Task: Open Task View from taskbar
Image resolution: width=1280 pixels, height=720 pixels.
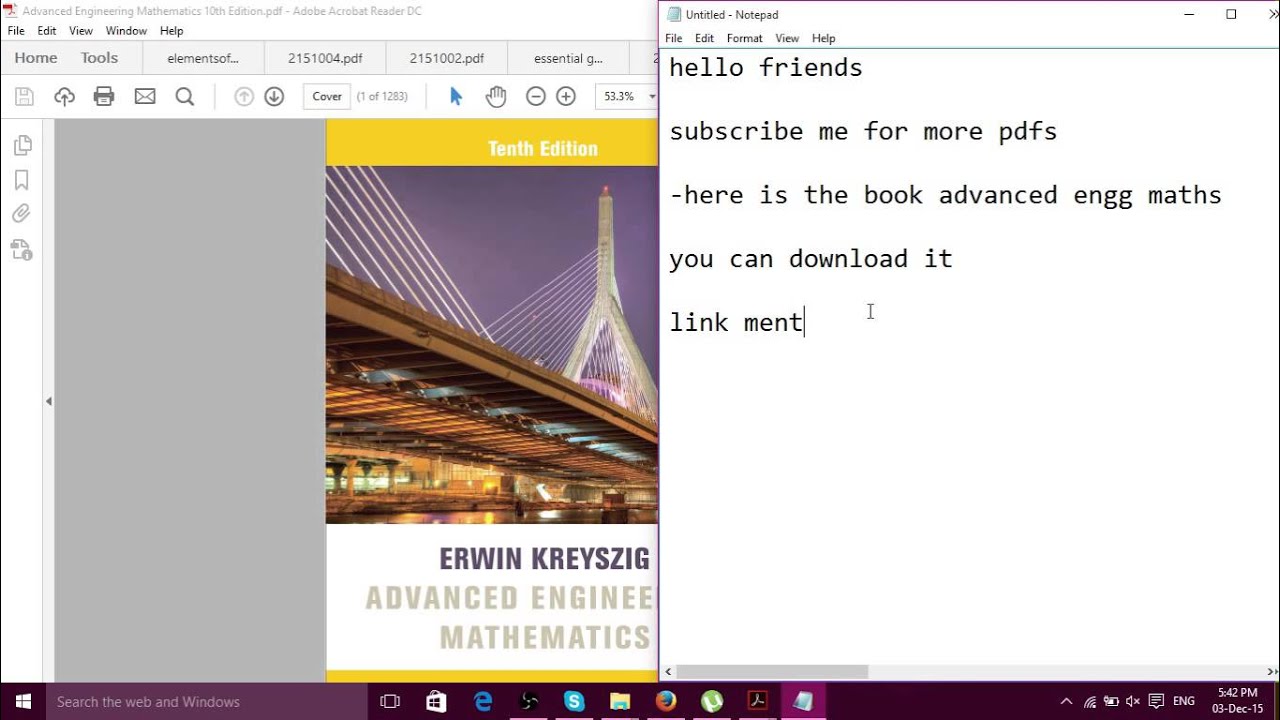Action: coord(391,702)
